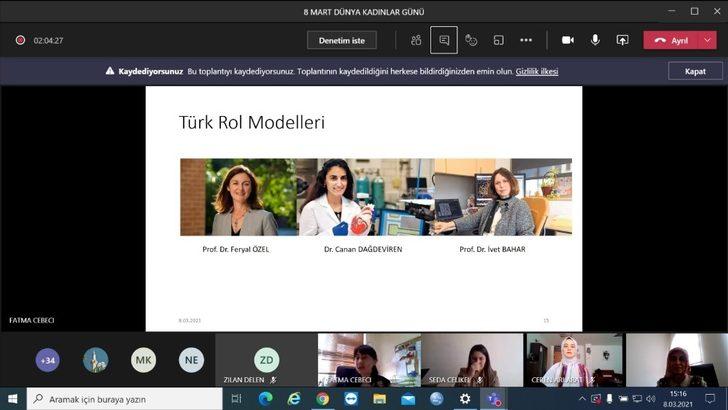Open the taskbar clock showing 15:16
Screen dimensions: 728x410
678,399
